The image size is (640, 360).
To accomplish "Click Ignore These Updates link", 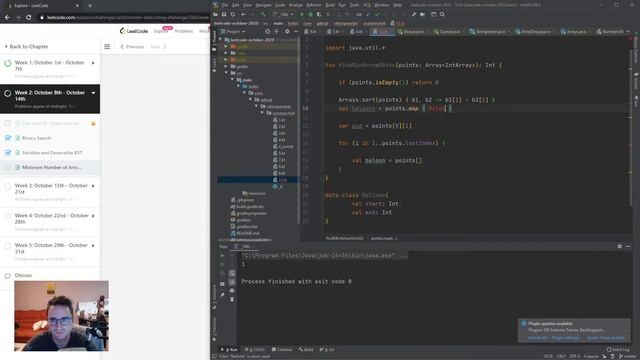I will (606, 338).
